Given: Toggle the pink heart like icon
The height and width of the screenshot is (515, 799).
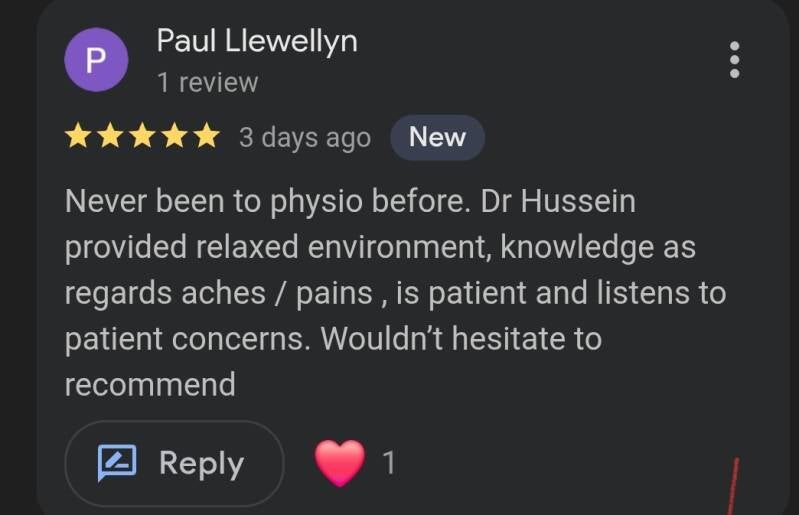Looking at the screenshot, I should (x=340, y=462).
